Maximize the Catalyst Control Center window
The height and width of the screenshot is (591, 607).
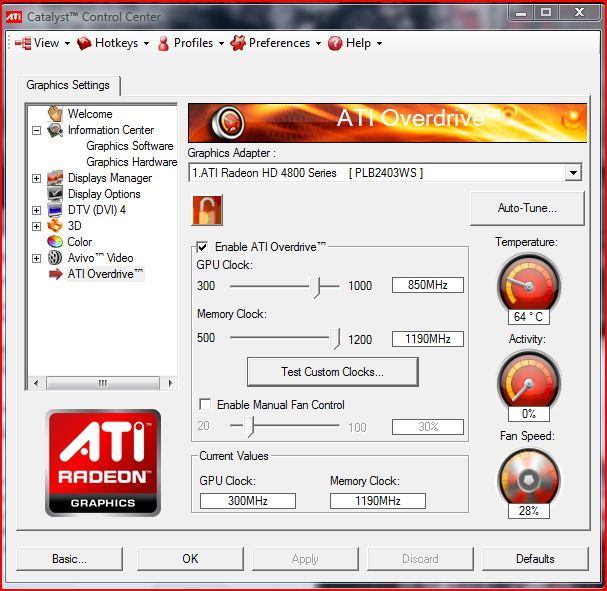pos(546,13)
